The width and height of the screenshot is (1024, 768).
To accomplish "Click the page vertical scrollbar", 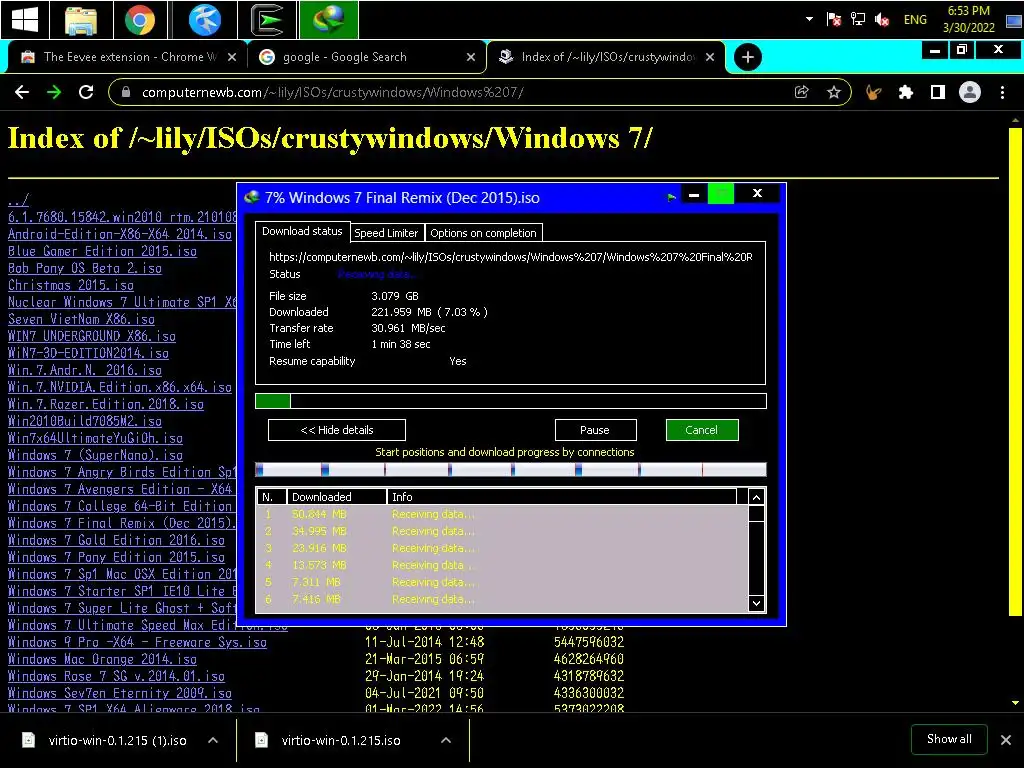I will 1015,371.
